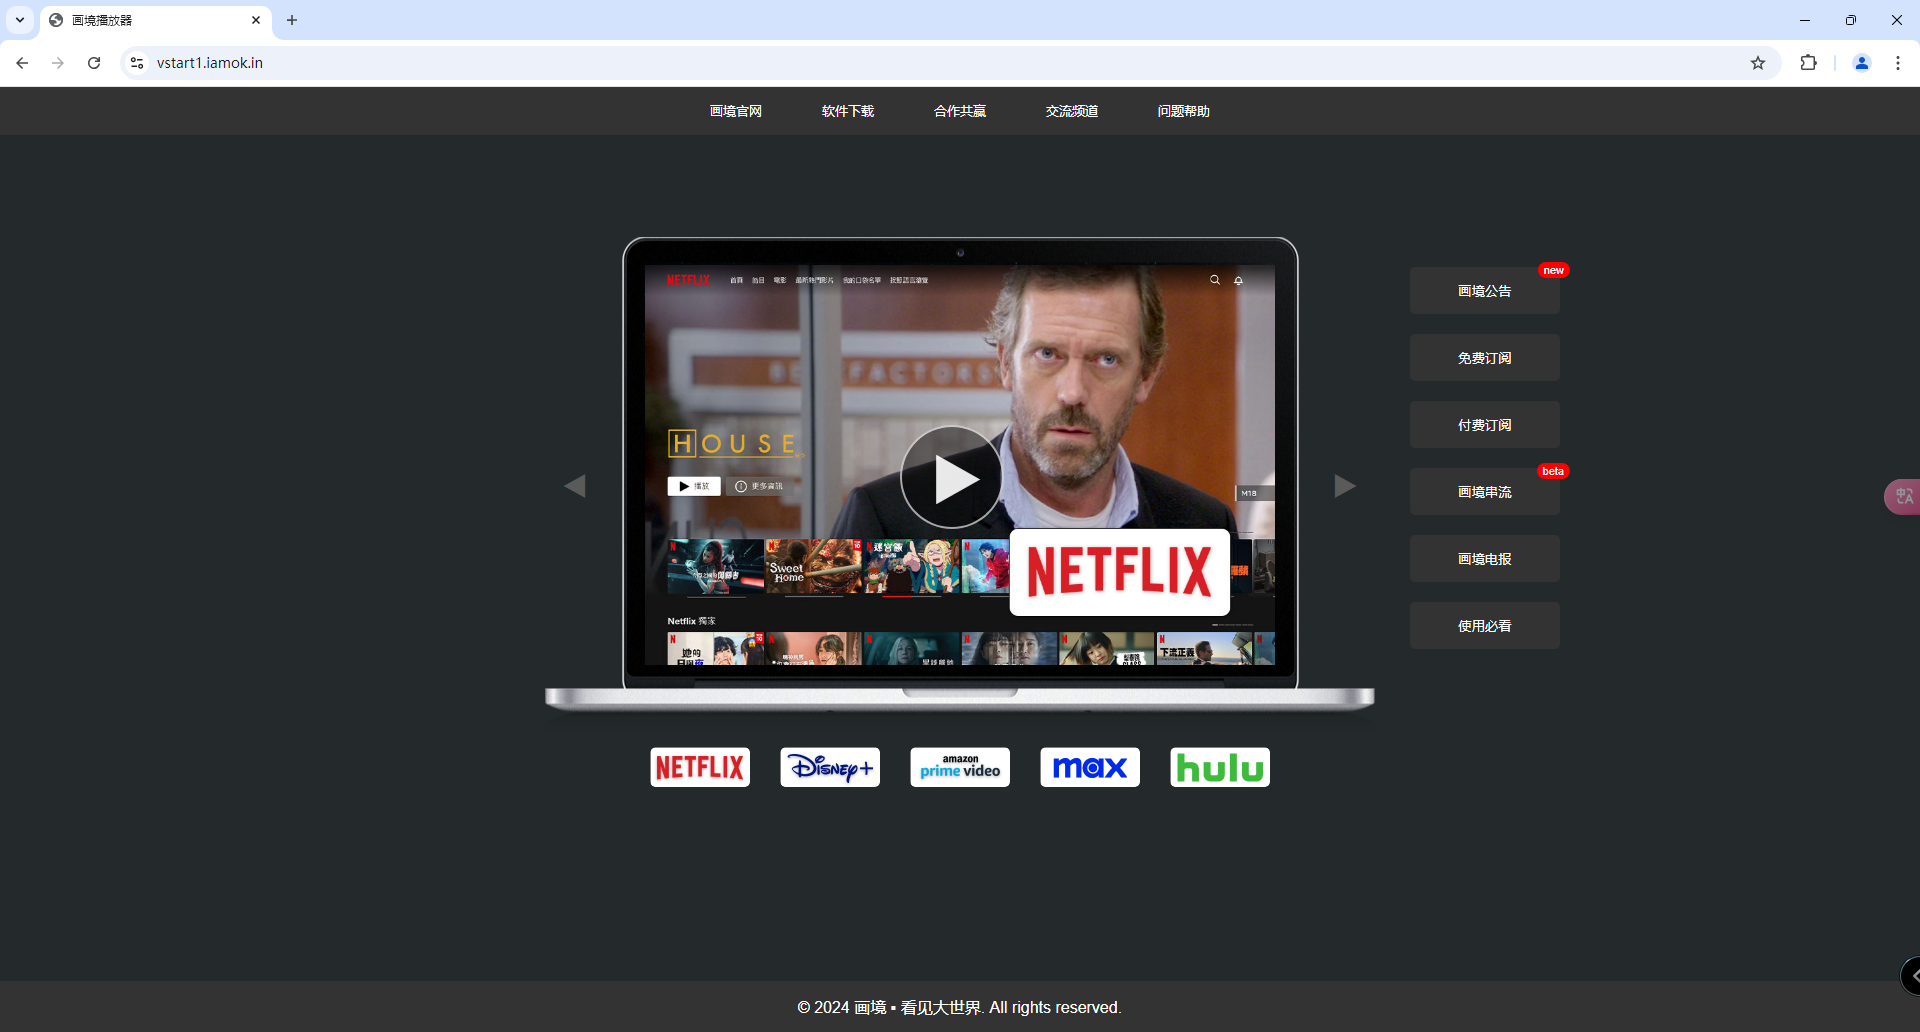Open the 问题帮助 menu item
This screenshot has width=1920, height=1032.
pyautogui.click(x=1183, y=111)
